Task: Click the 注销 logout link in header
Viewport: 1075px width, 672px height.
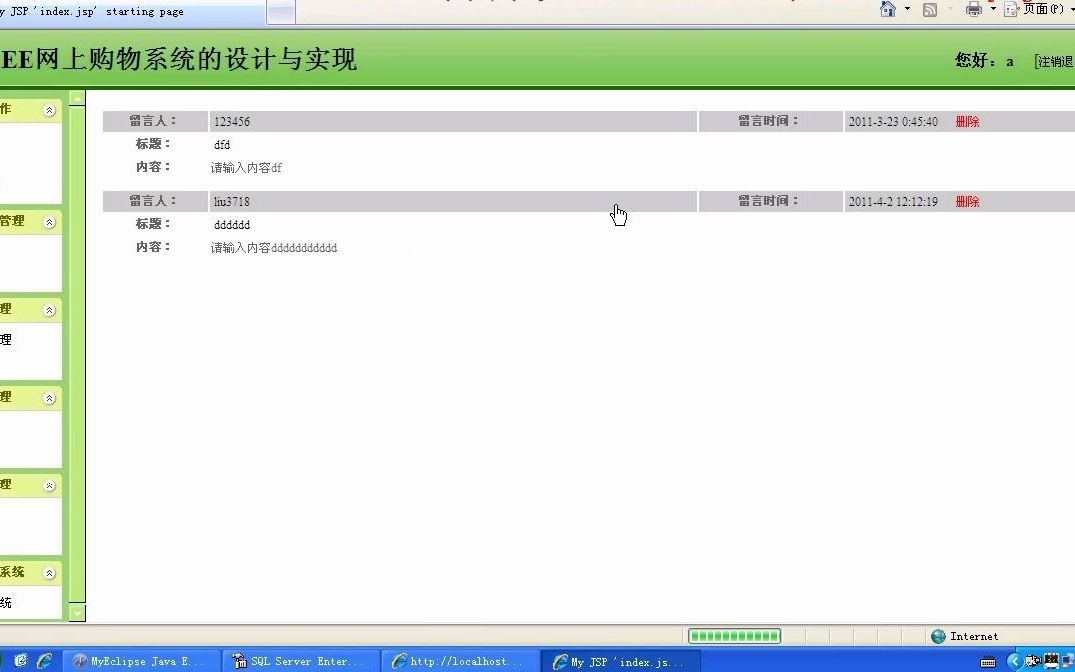Action: tap(1055, 60)
